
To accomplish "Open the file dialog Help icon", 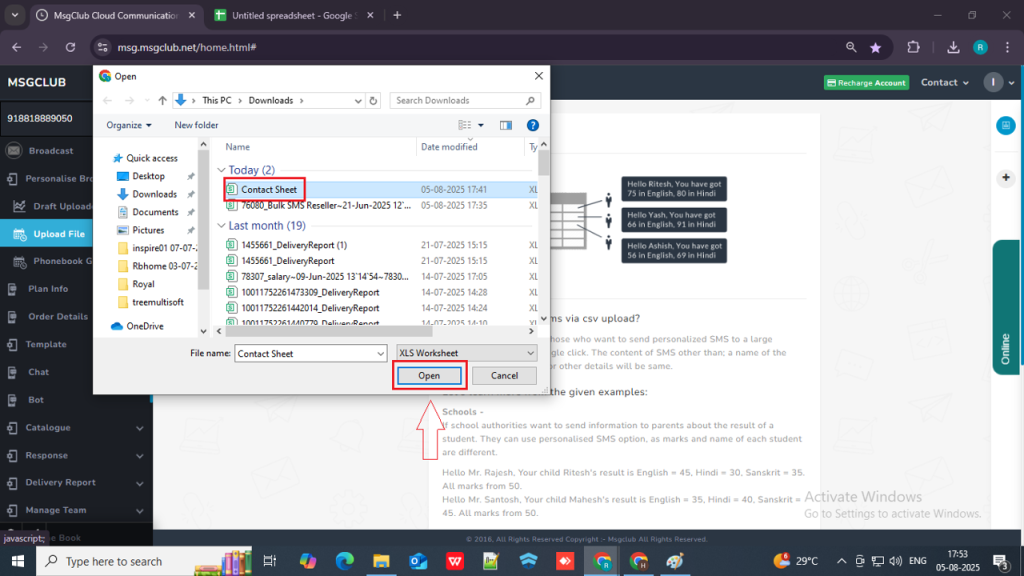I will [533, 125].
